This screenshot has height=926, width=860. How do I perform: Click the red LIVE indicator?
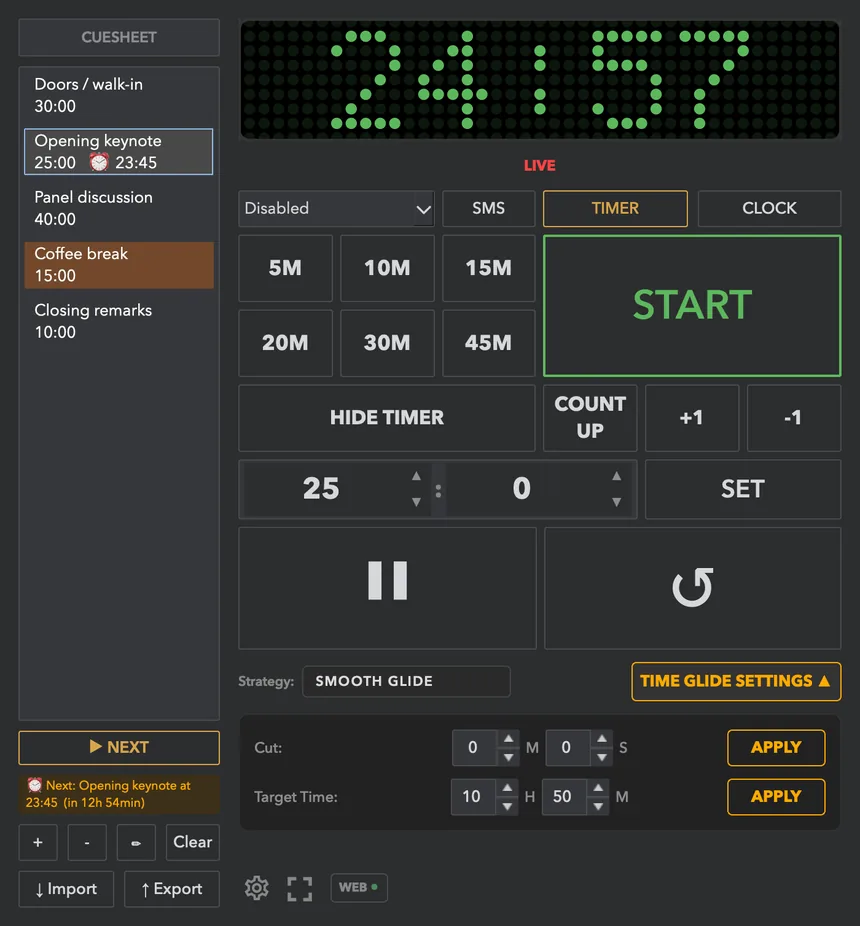(x=540, y=165)
